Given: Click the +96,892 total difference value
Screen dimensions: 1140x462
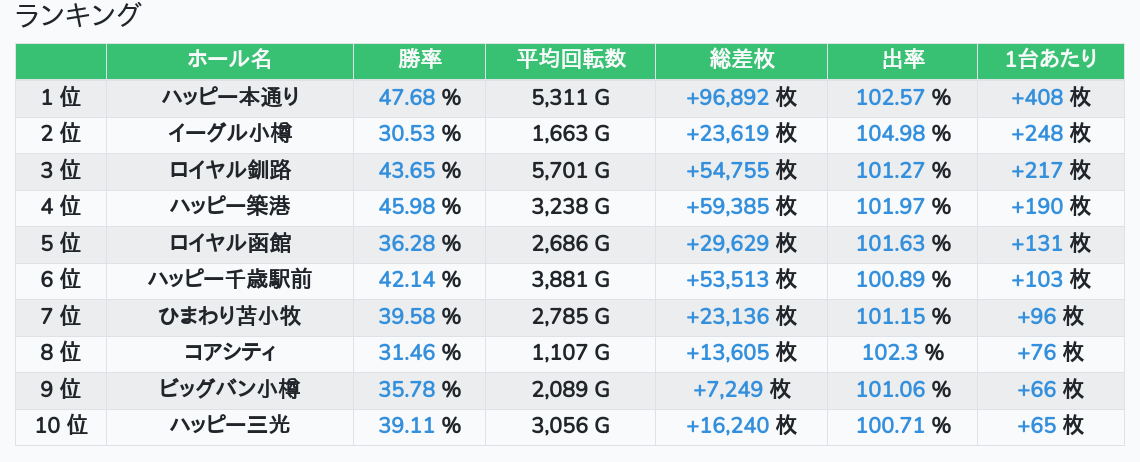Looking at the screenshot, I should pyautogui.click(x=727, y=97).
